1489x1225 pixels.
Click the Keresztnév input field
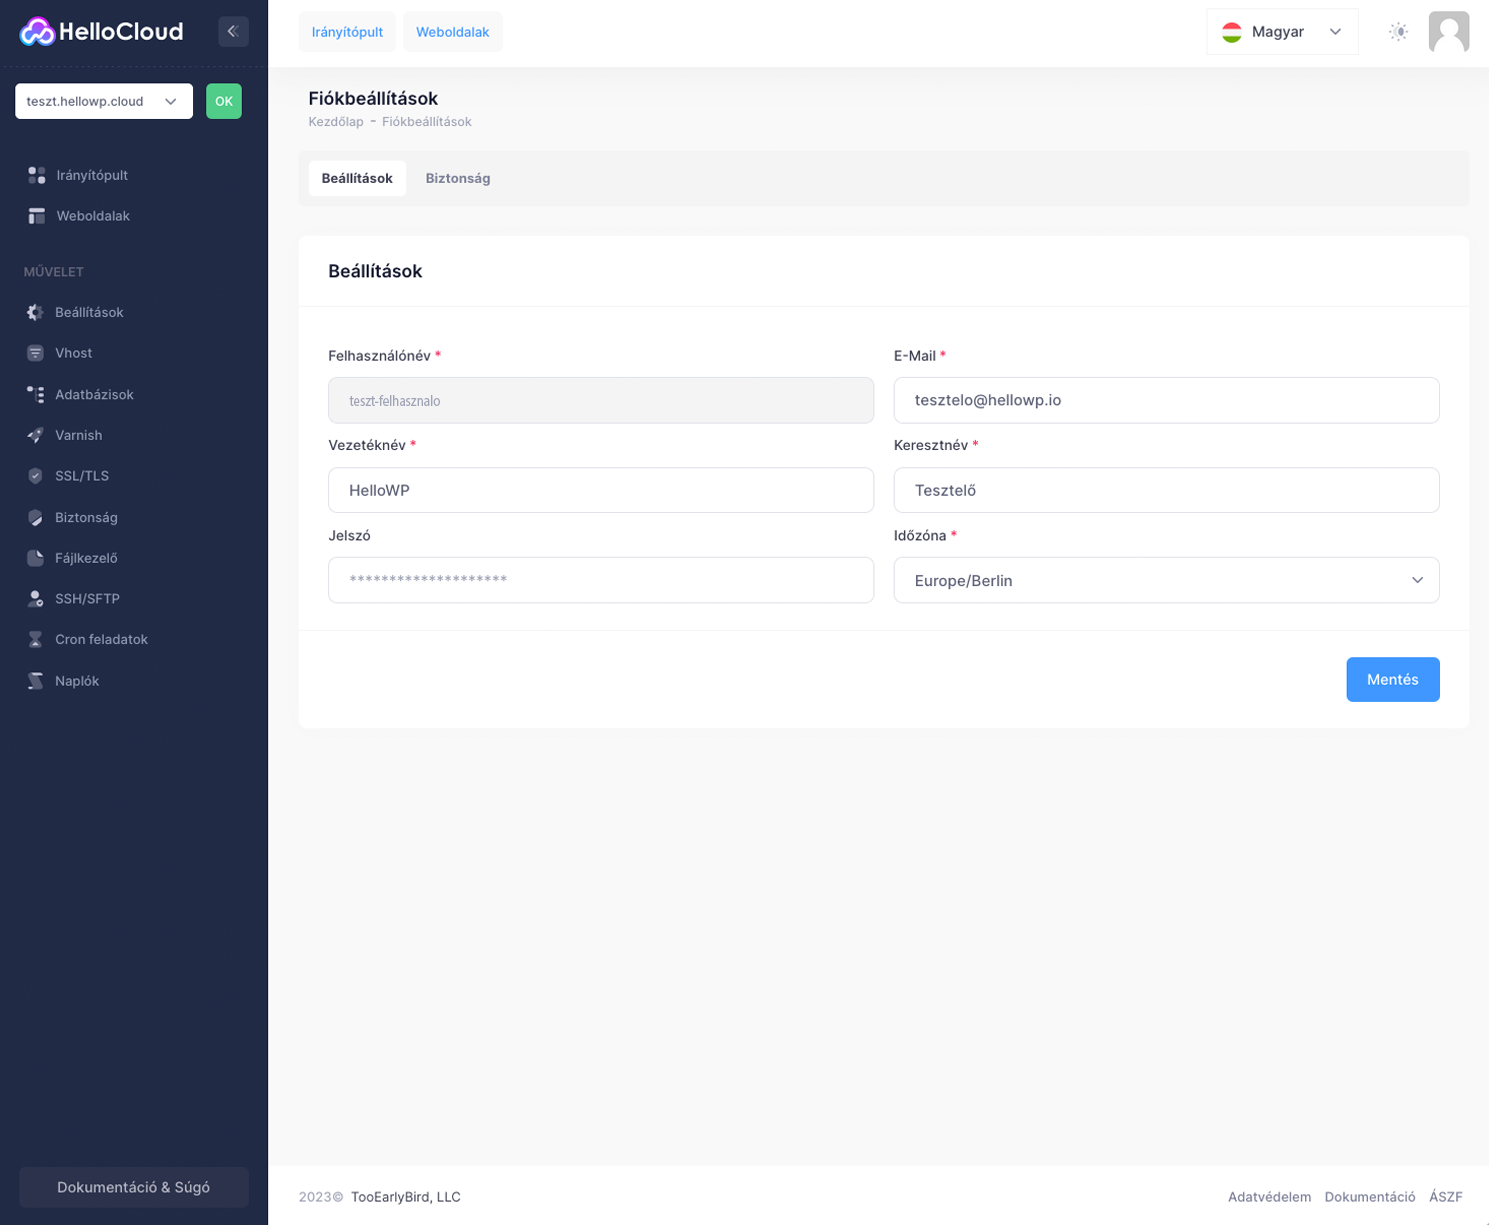point(1166,490)
